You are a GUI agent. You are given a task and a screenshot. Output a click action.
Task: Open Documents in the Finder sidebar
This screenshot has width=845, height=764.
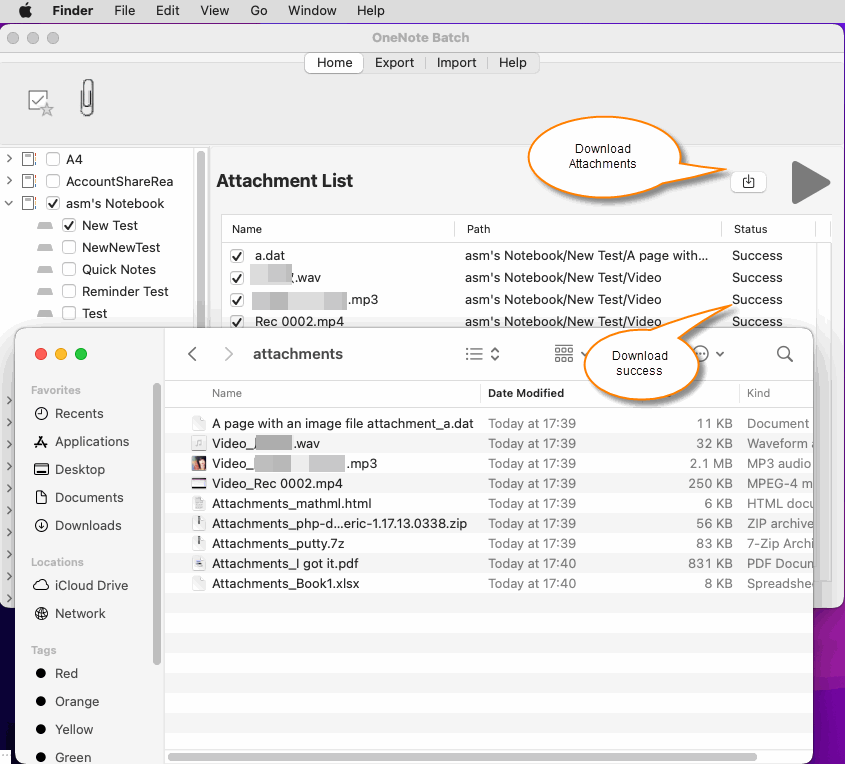(79, 497)
